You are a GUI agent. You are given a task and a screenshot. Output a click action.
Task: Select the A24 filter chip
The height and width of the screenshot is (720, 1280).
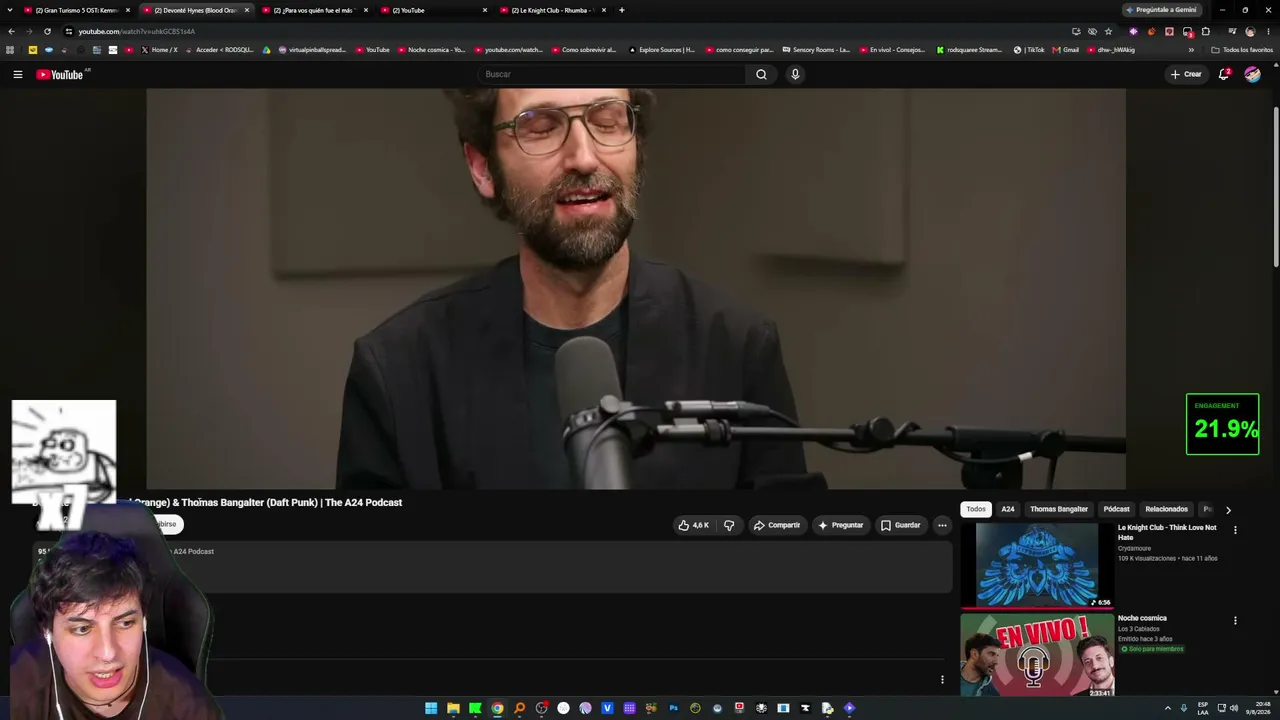click(x=1008, y=509)
